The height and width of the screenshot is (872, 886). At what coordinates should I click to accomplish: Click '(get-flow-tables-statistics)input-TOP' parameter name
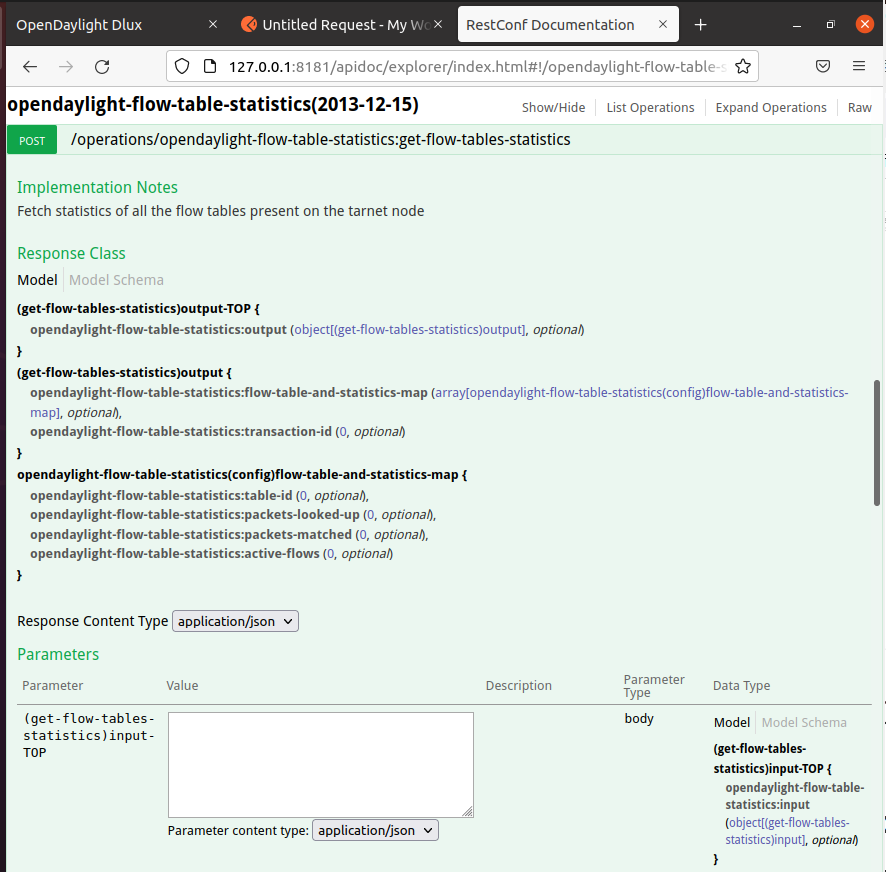pos(89,735)
